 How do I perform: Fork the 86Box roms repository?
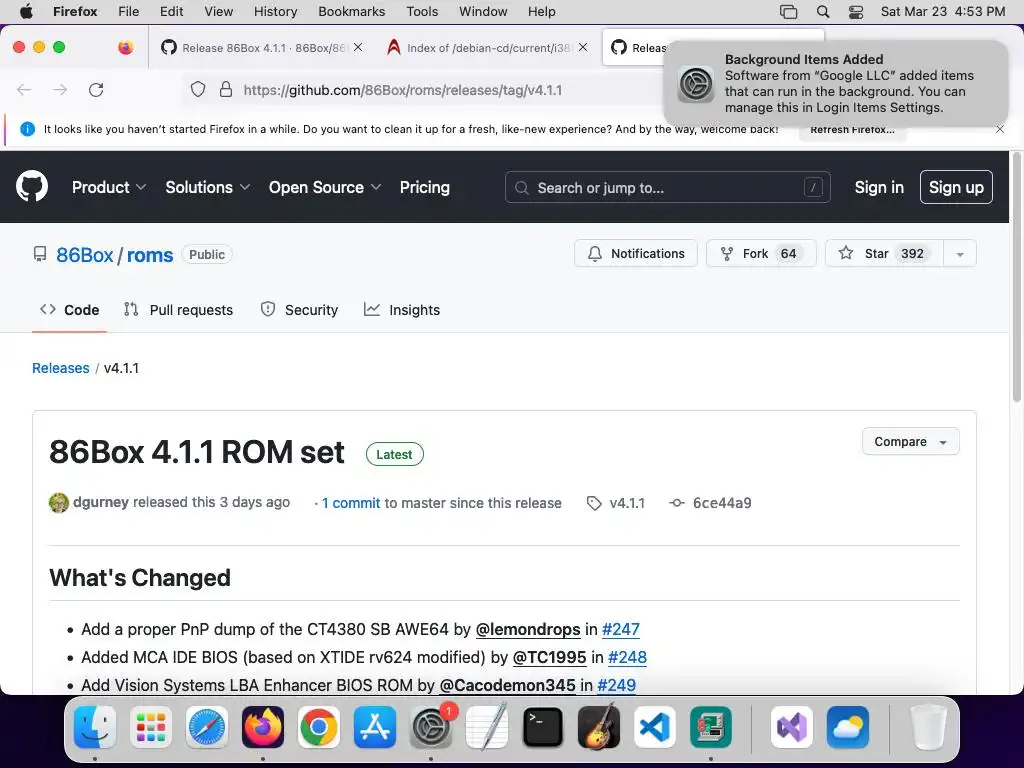click(x=761, y=253)
